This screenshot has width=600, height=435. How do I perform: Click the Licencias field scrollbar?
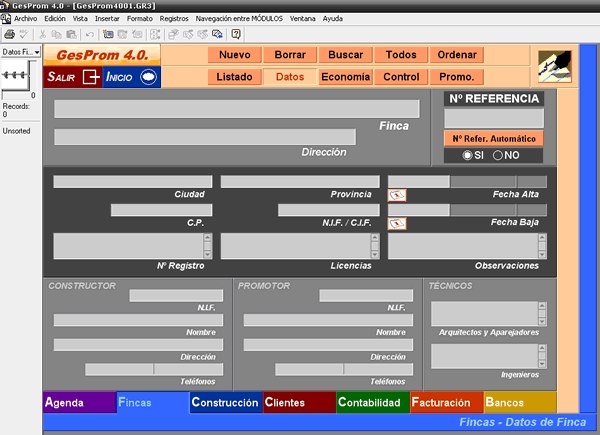[375, 246]
